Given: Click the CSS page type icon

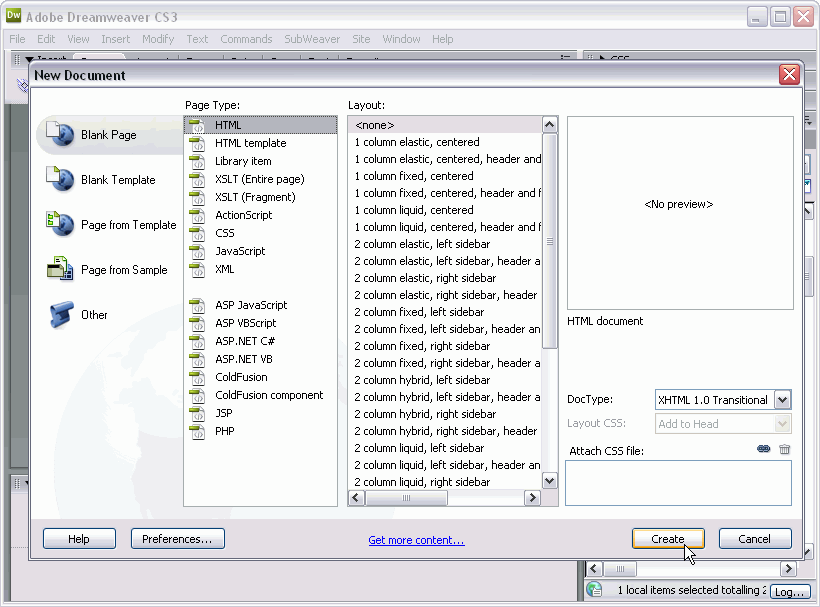Looking at the screenshot, I should click(x=197, y=233).
